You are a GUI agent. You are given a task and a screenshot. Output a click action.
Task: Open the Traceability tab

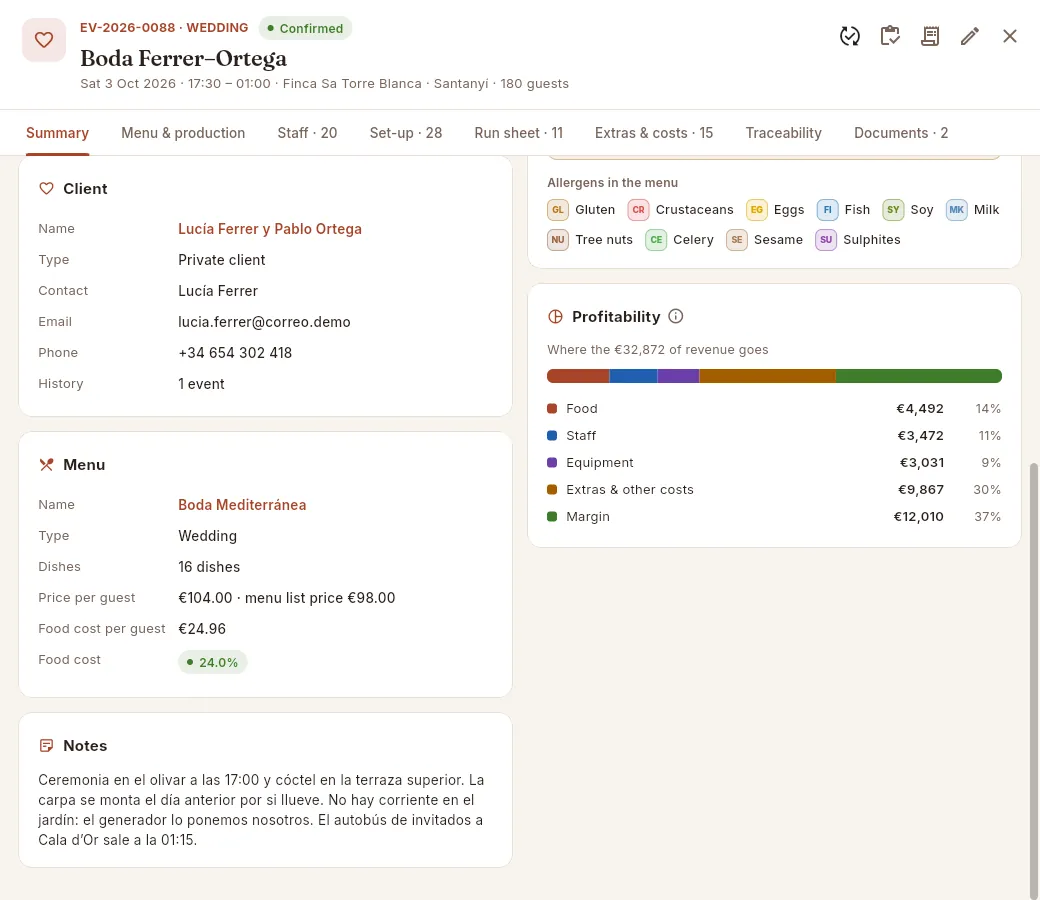tap(783, 133)
